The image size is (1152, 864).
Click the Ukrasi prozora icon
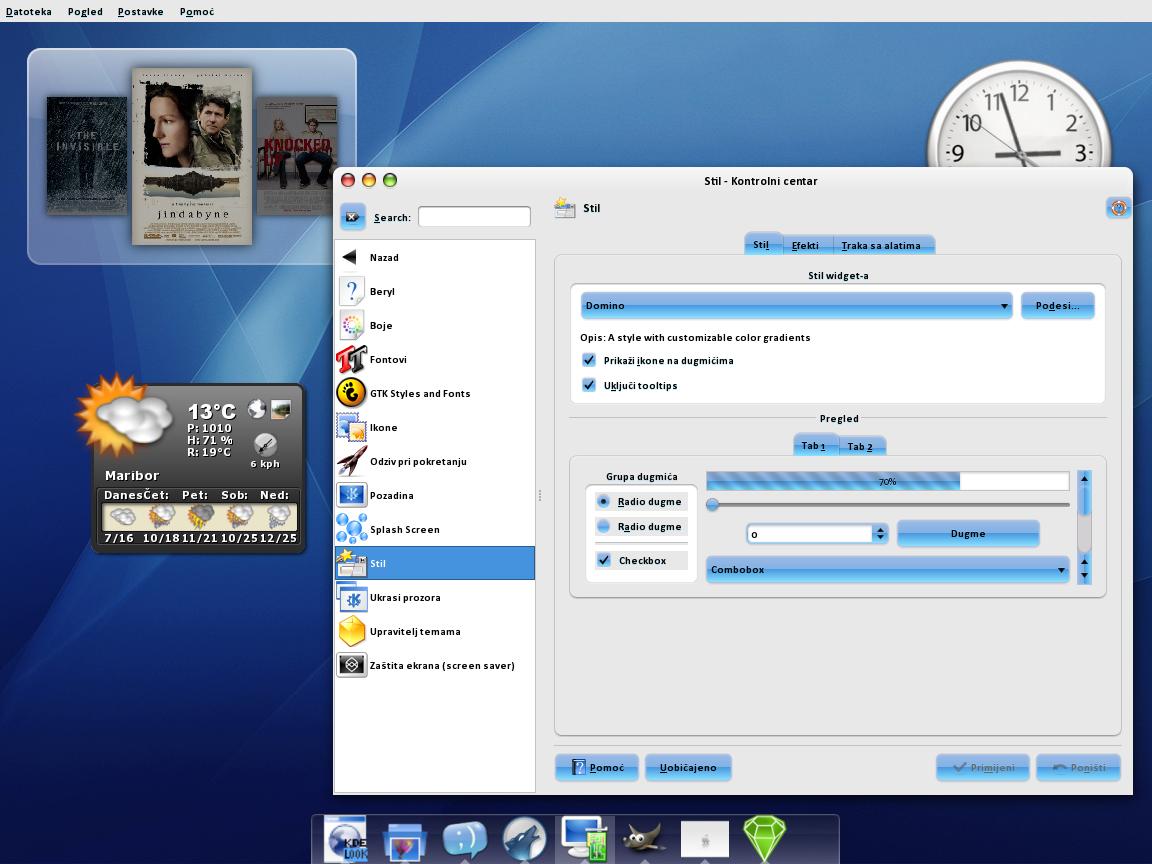click(351, 597)
